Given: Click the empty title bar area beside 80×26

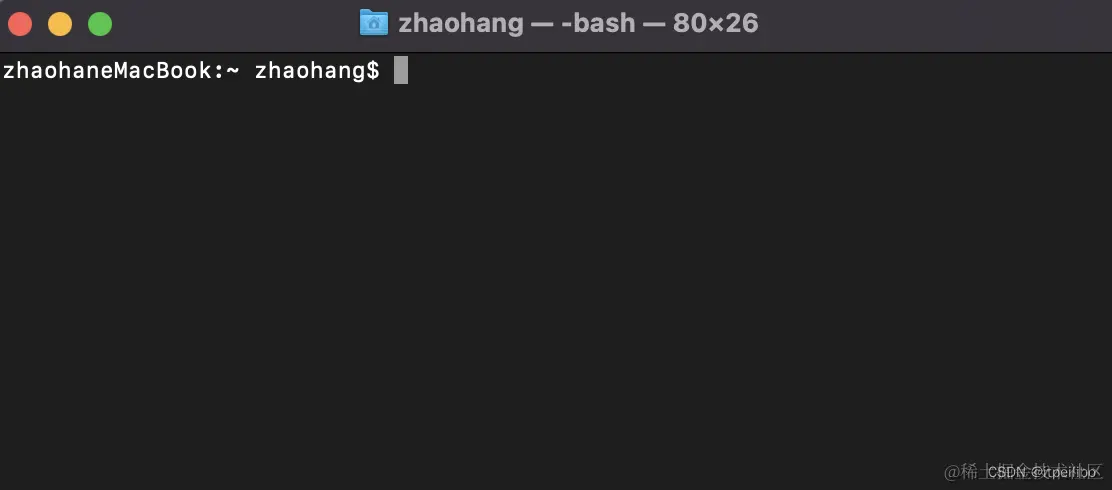Looking at the screenshot, I should pyautogui.click(x=922, y=24).
